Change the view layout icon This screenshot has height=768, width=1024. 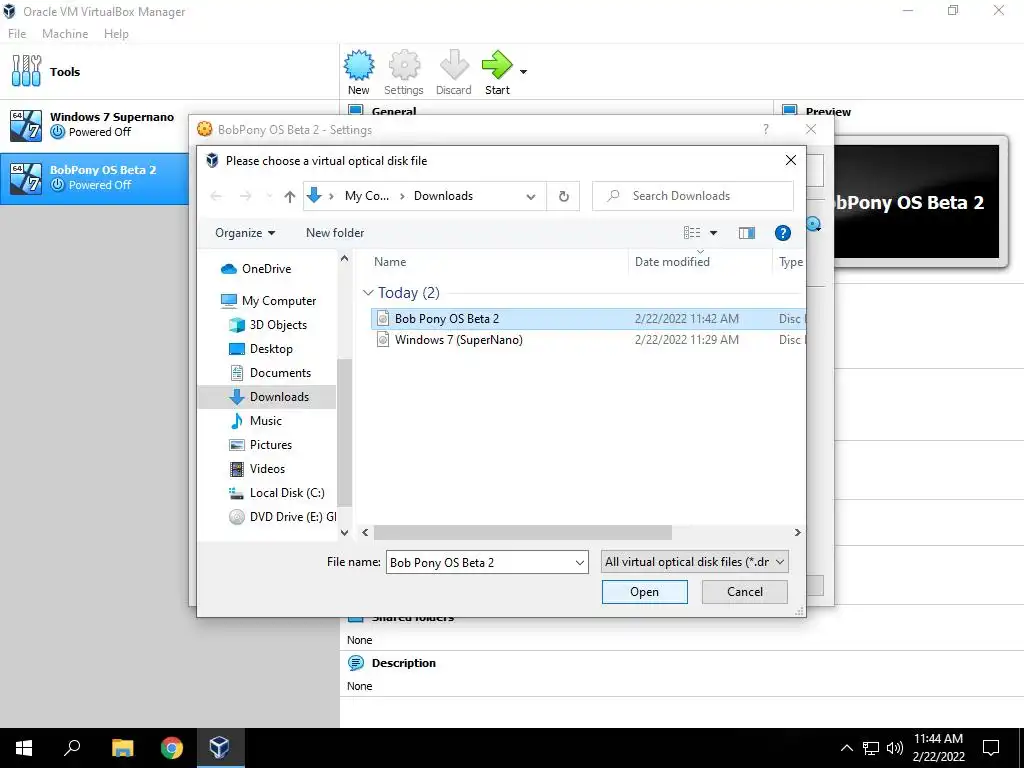point(692,232)
